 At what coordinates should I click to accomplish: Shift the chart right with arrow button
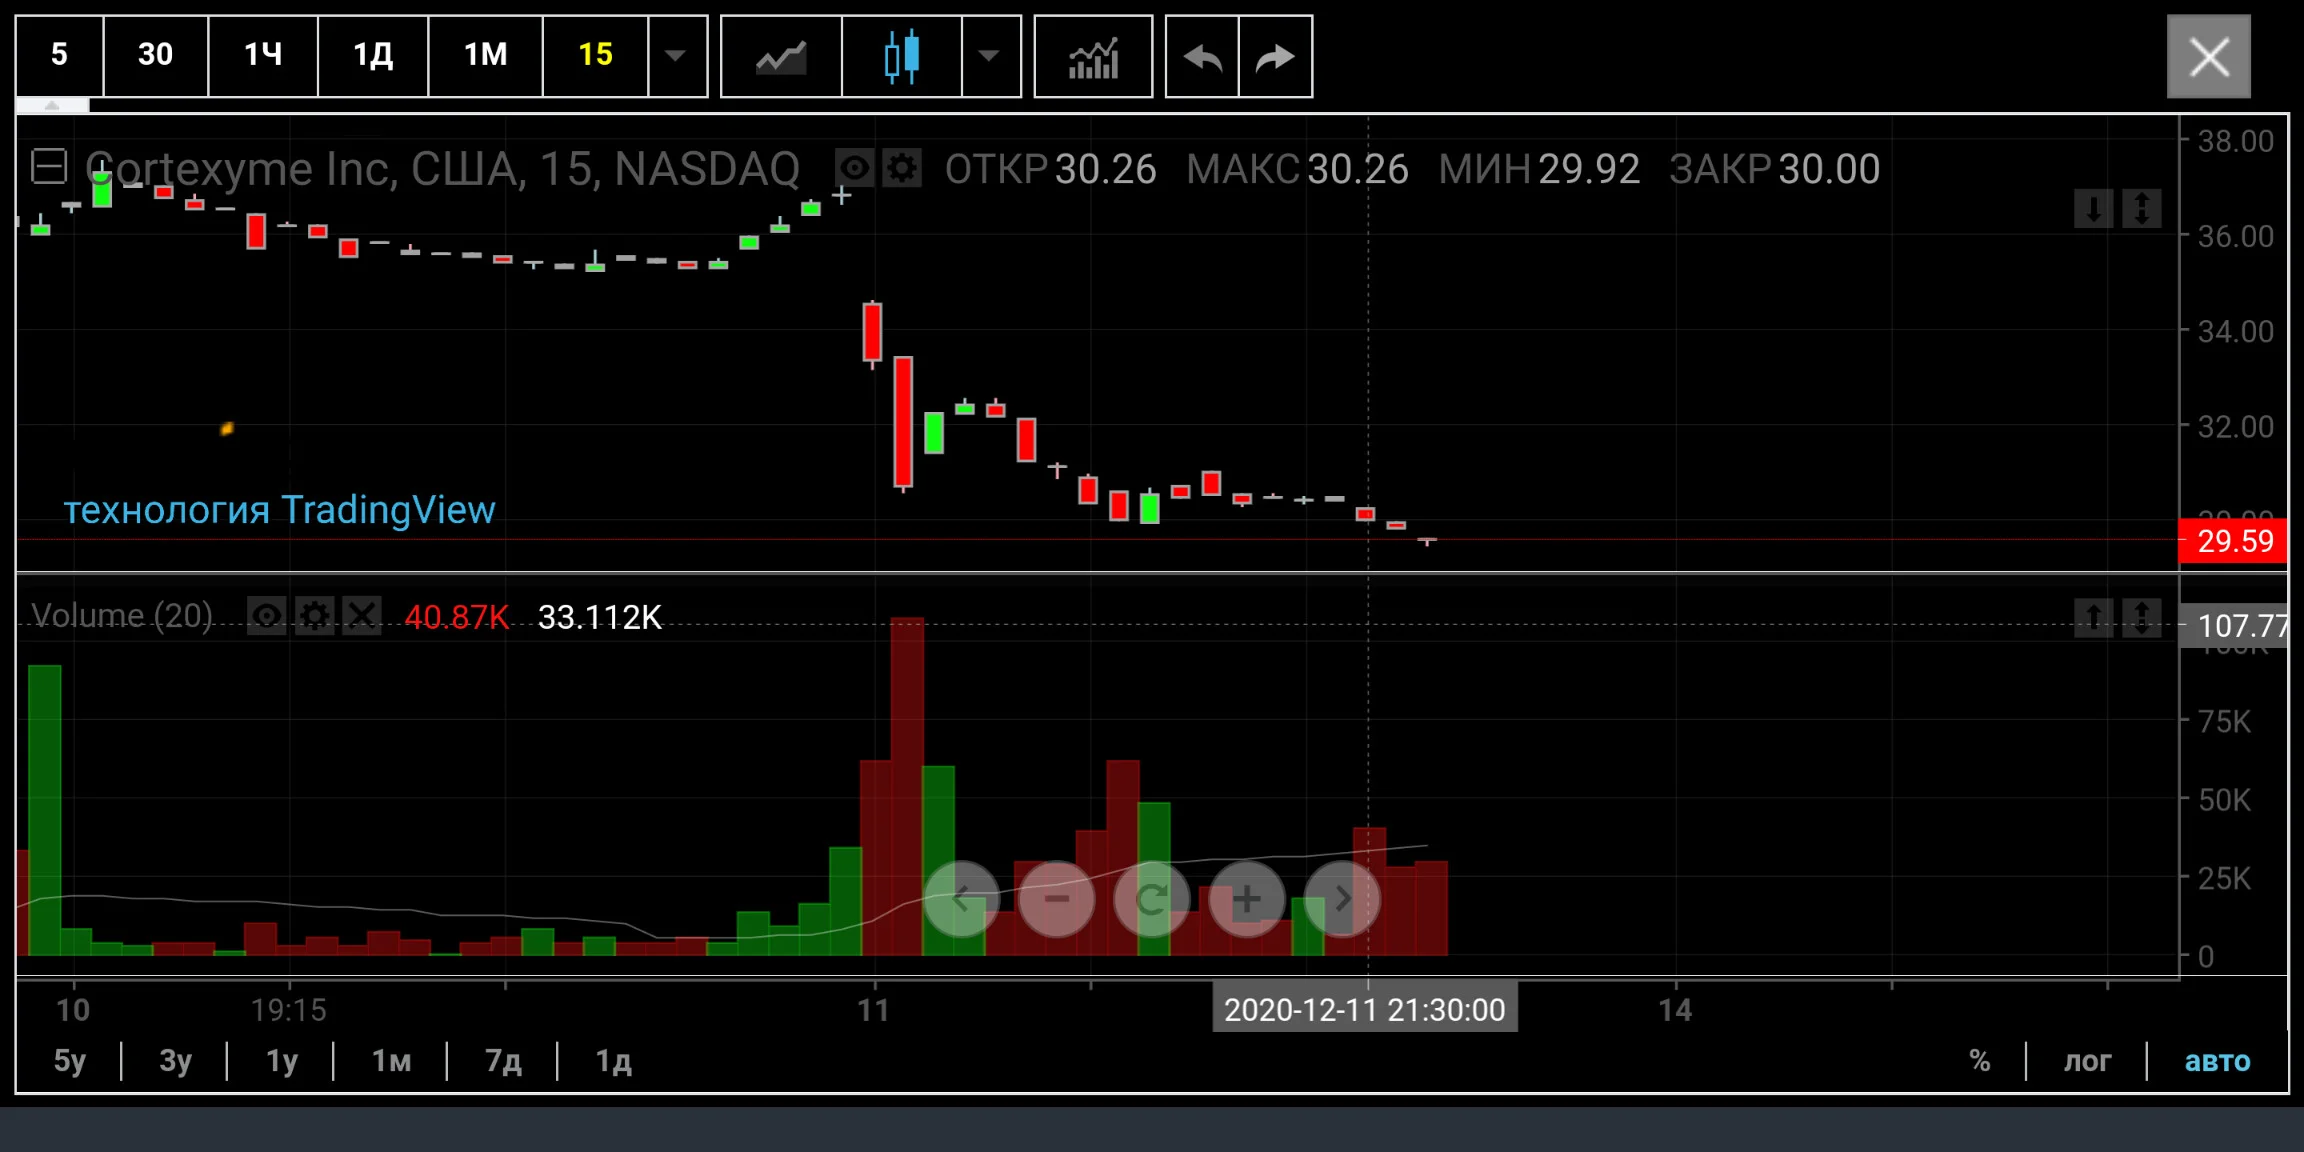[x=1343, y=899]
